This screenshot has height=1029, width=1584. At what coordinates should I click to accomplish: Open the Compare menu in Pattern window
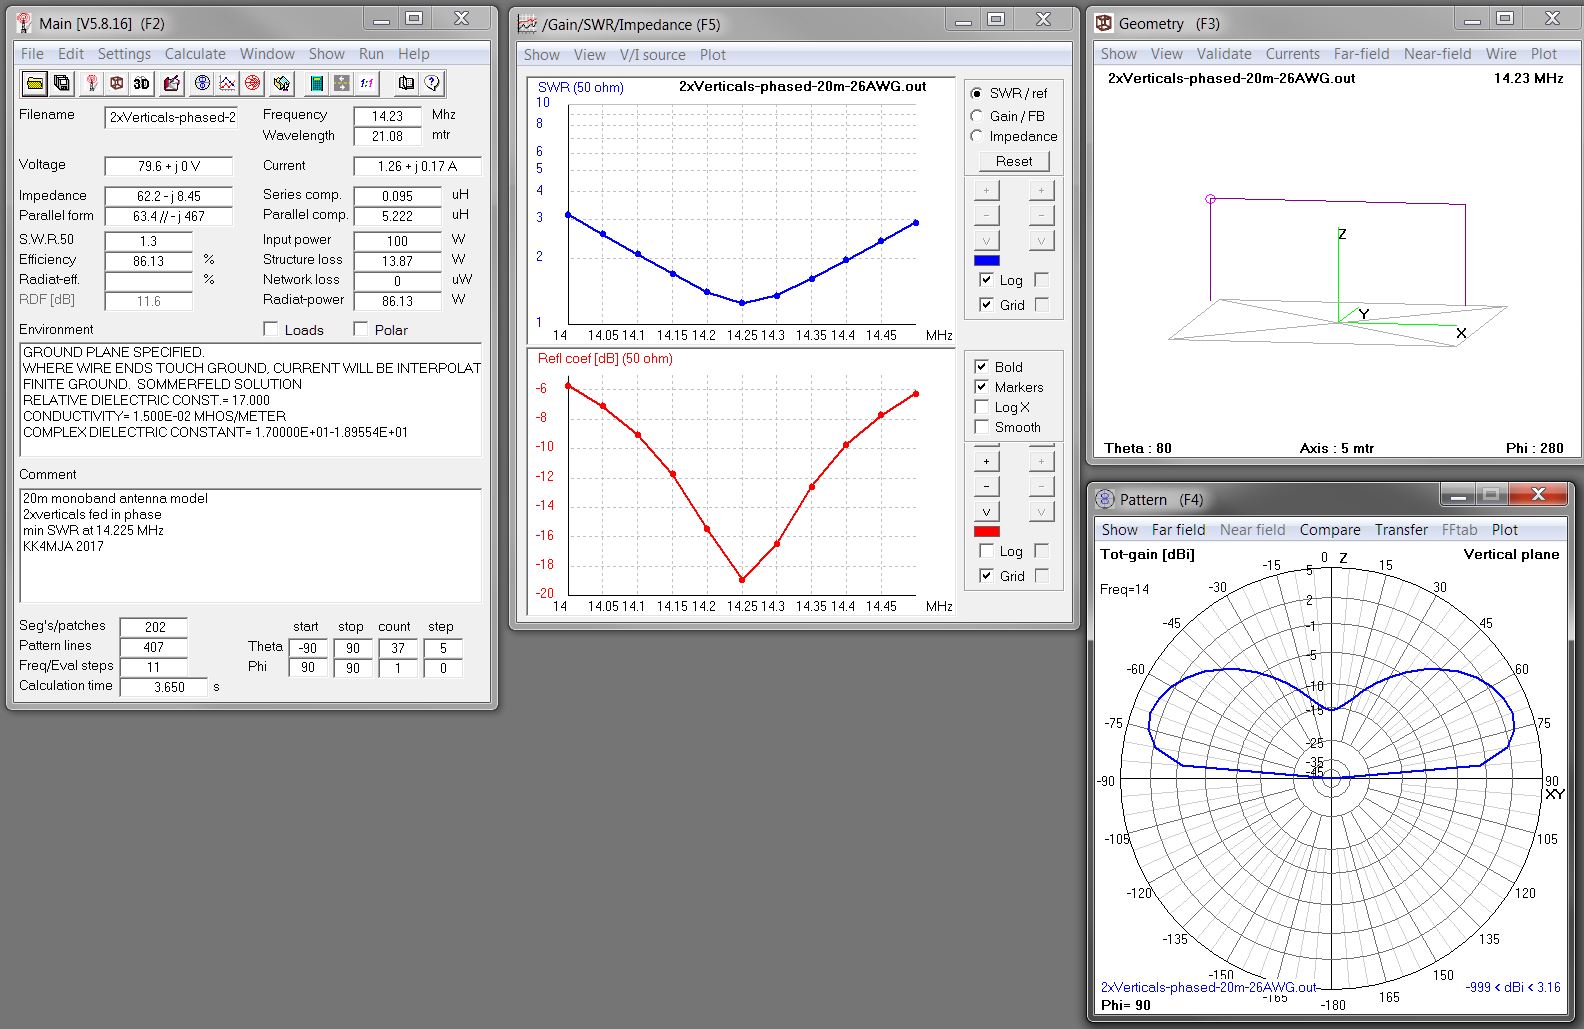click(1330, 530)
